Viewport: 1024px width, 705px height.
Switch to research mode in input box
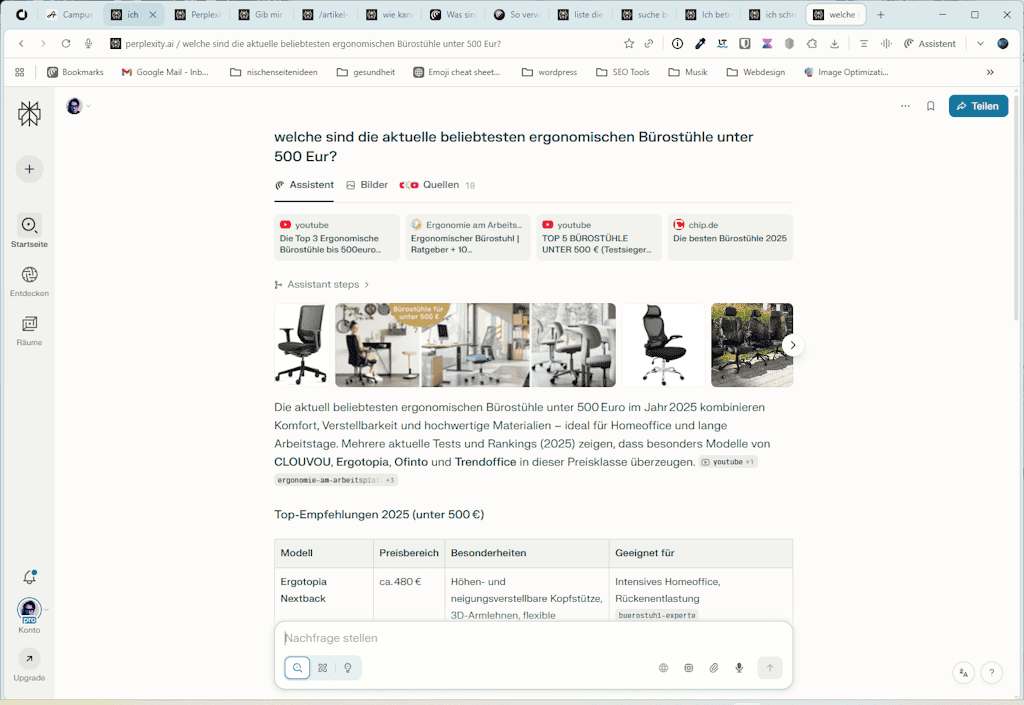[x=322, y=668]
